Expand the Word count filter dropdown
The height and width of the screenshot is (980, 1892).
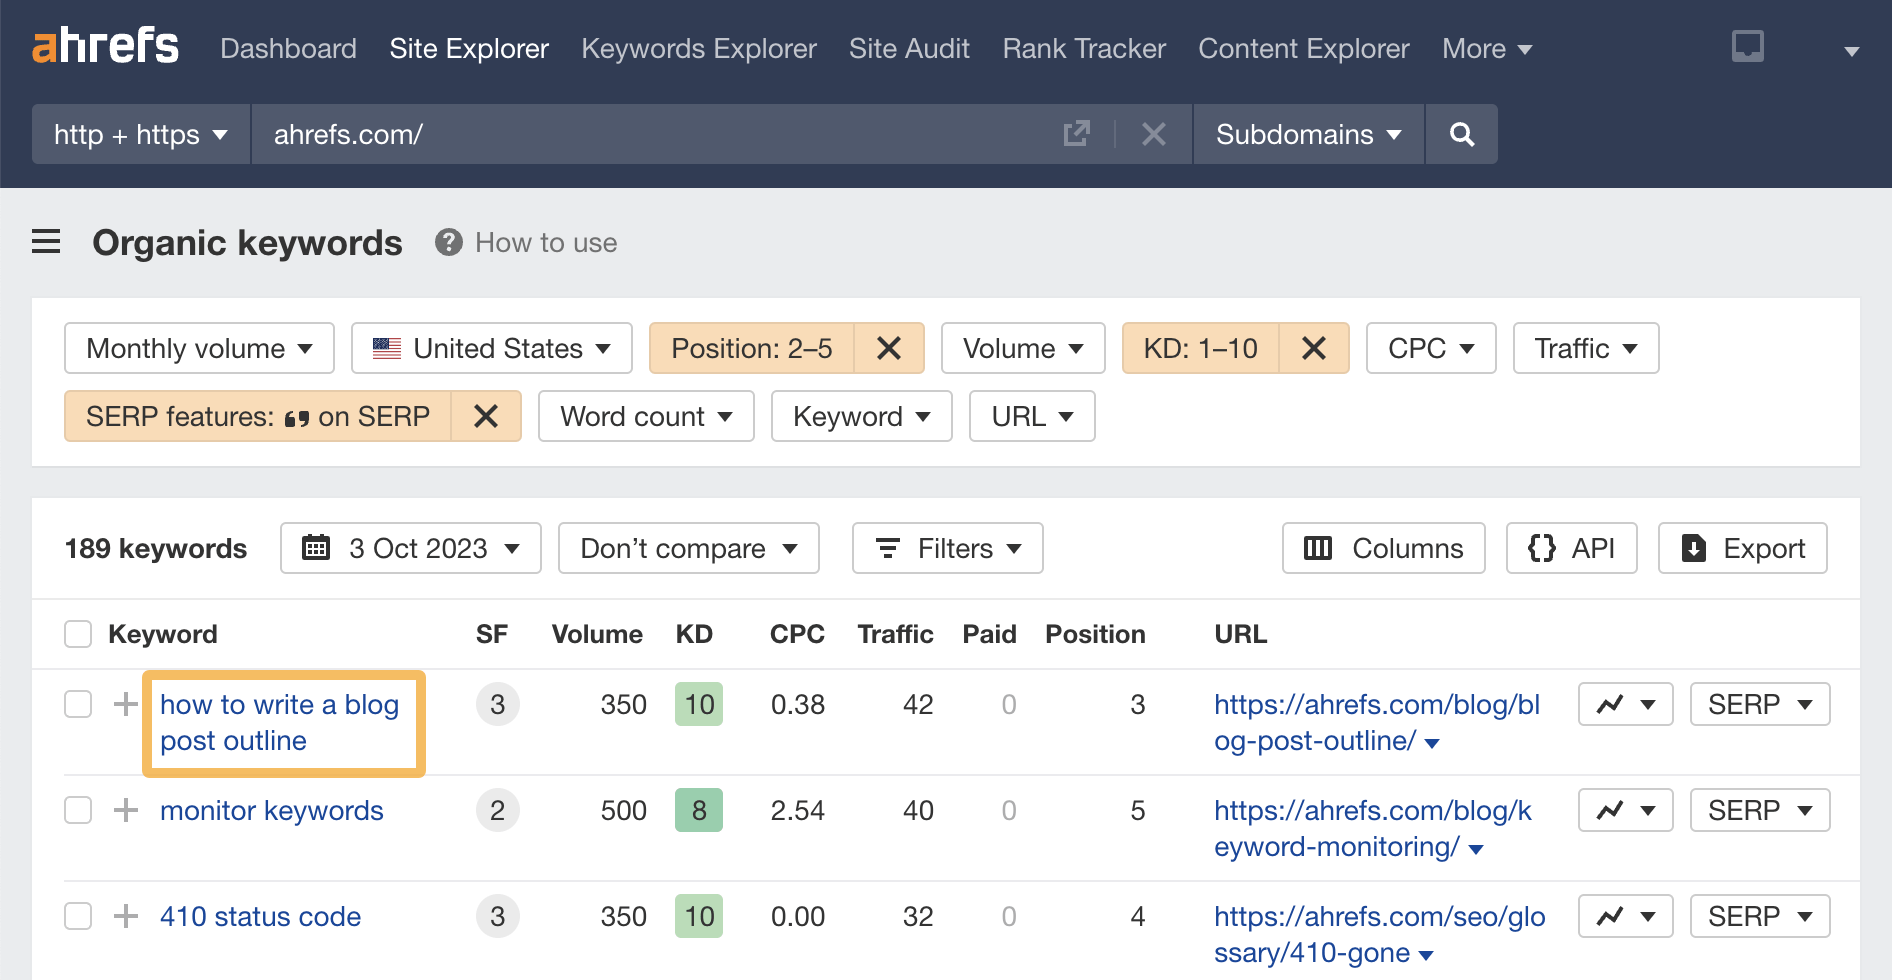point(645,416)
